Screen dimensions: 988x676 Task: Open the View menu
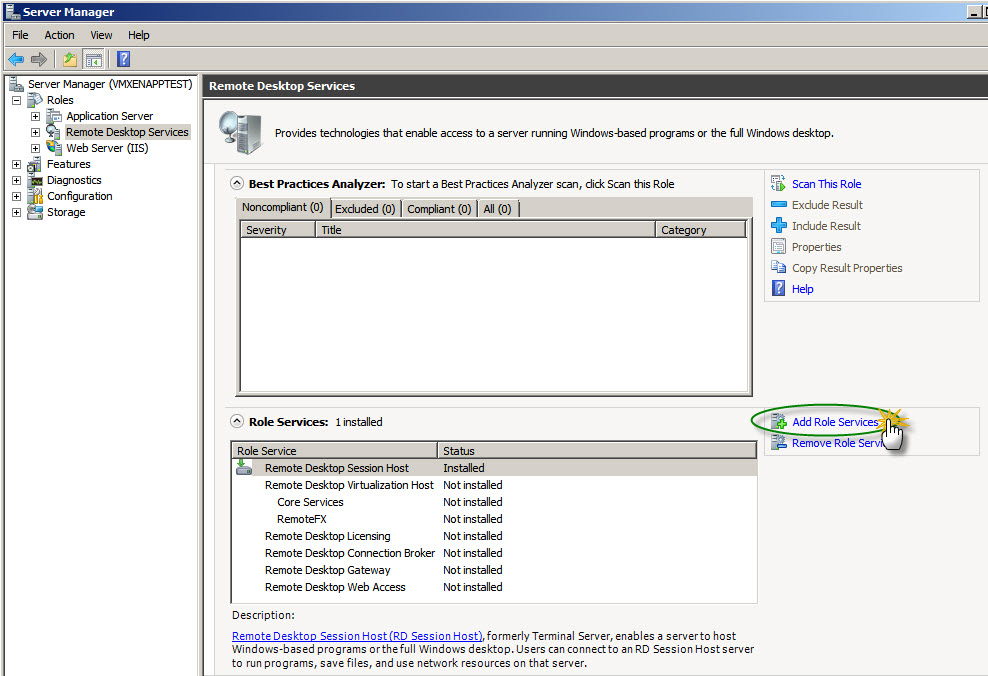pos(101,35)
